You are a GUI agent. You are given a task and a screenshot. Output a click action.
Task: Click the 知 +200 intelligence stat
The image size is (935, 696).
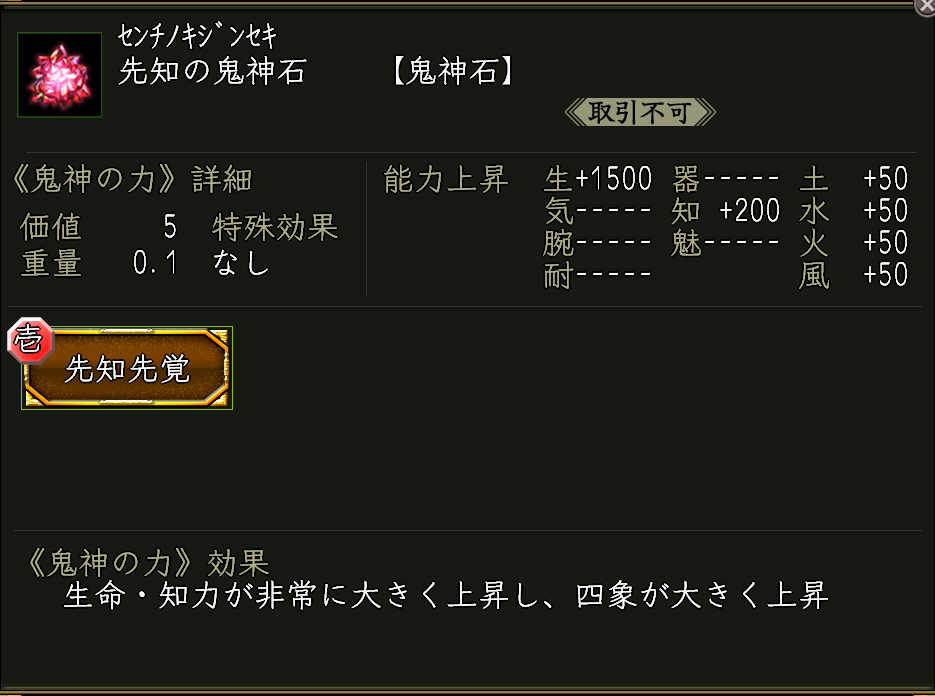[x=726, y=211]
